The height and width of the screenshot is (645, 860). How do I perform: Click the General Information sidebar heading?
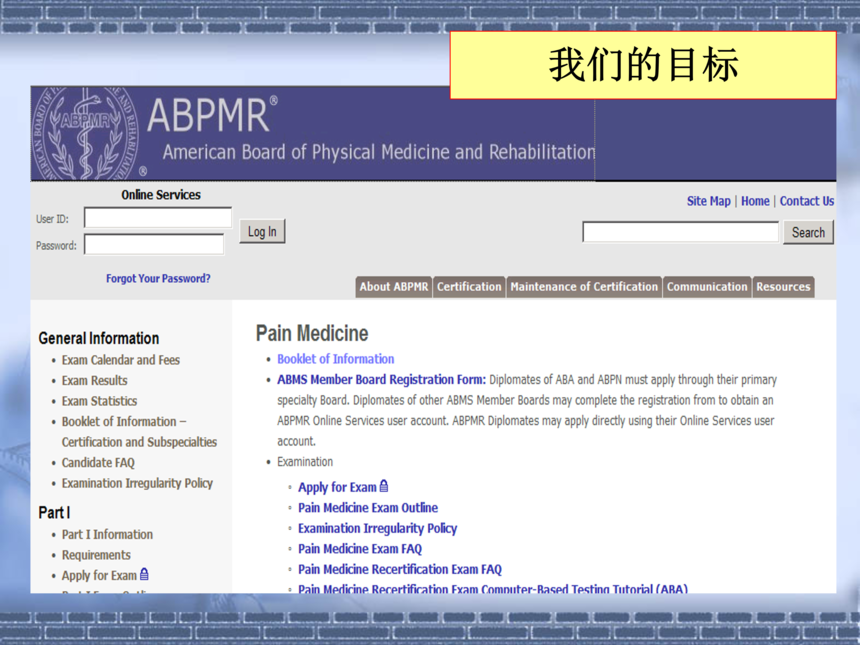(99, 338)
